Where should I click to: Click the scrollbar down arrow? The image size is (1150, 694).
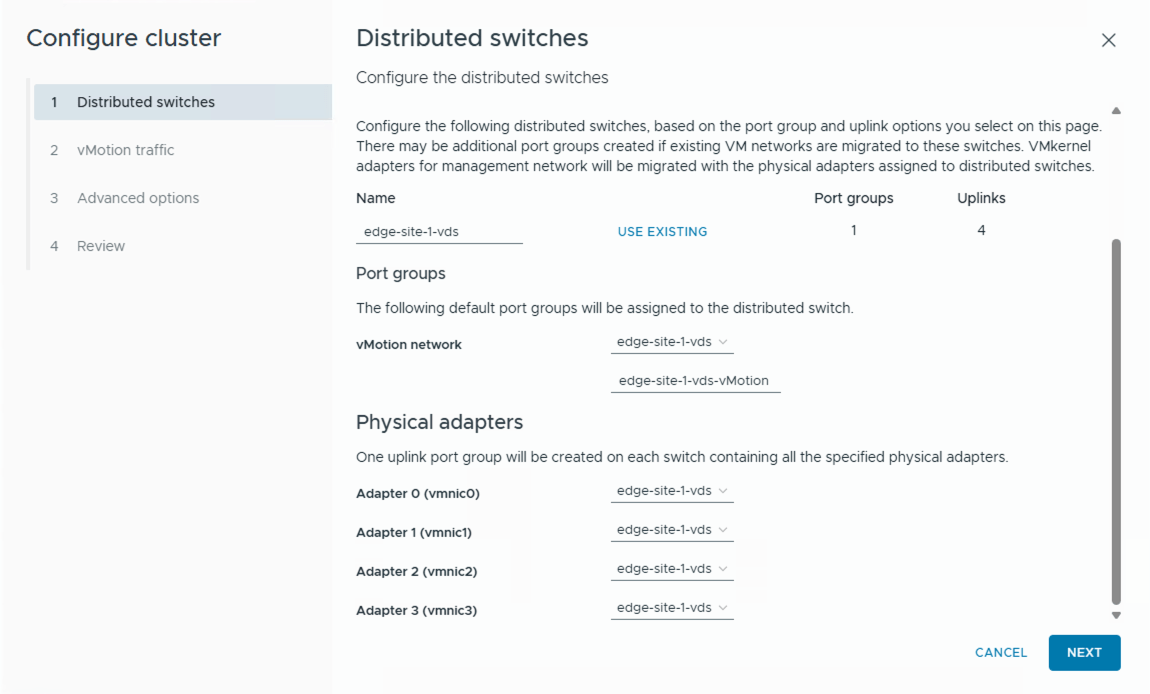(x=1114, y=615)
